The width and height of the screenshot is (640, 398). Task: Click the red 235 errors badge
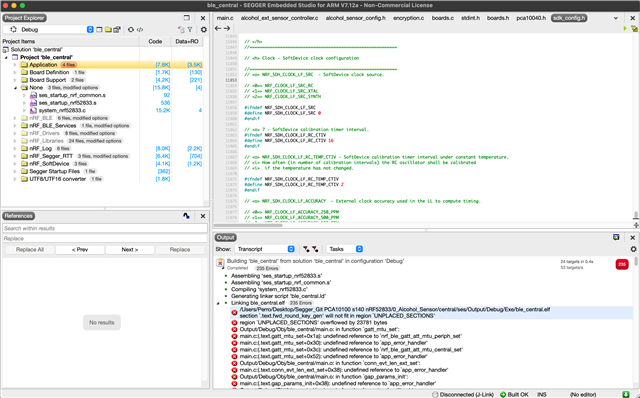(622, 264)
